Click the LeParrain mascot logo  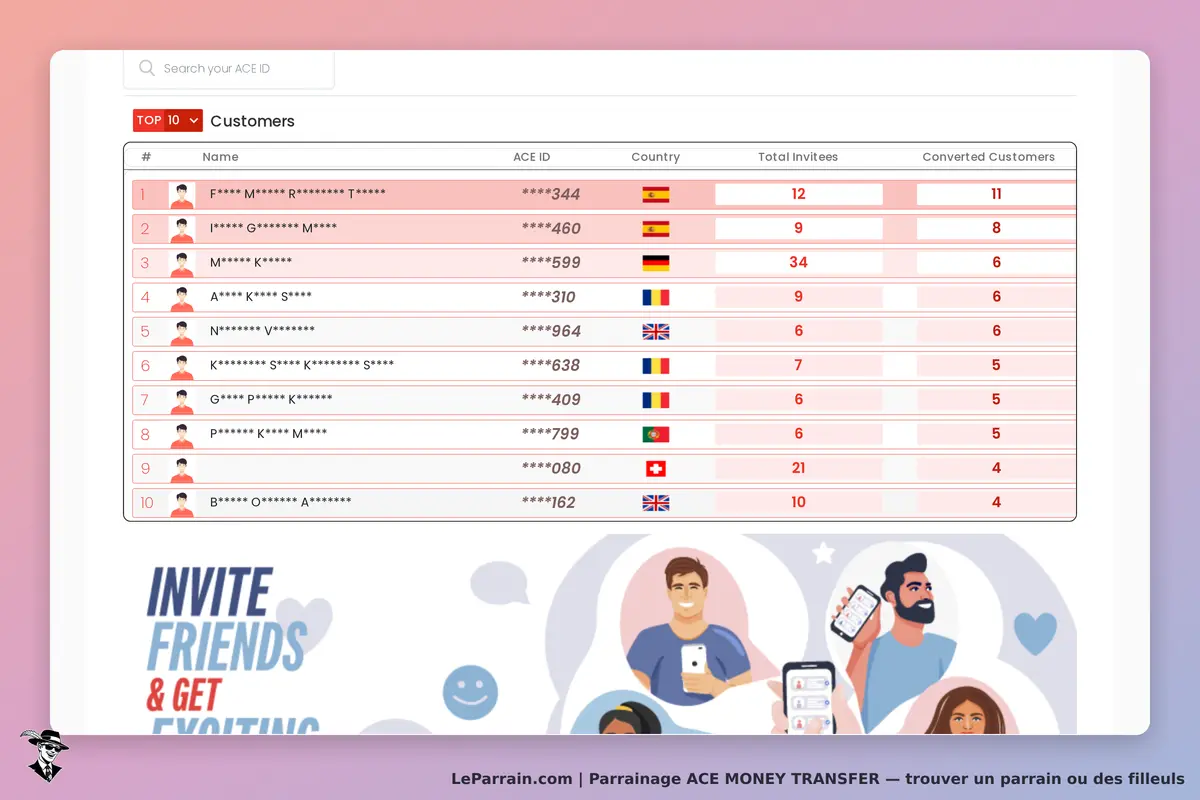tap(43, 755)
